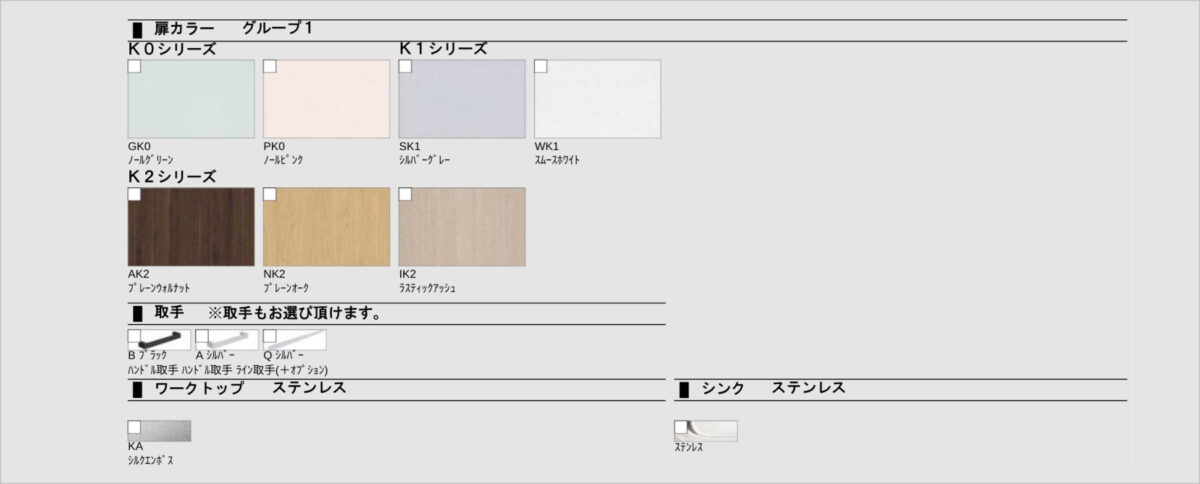Click the K1シリーズ heading
1200x484 pixels.
(x=443, y=48)
